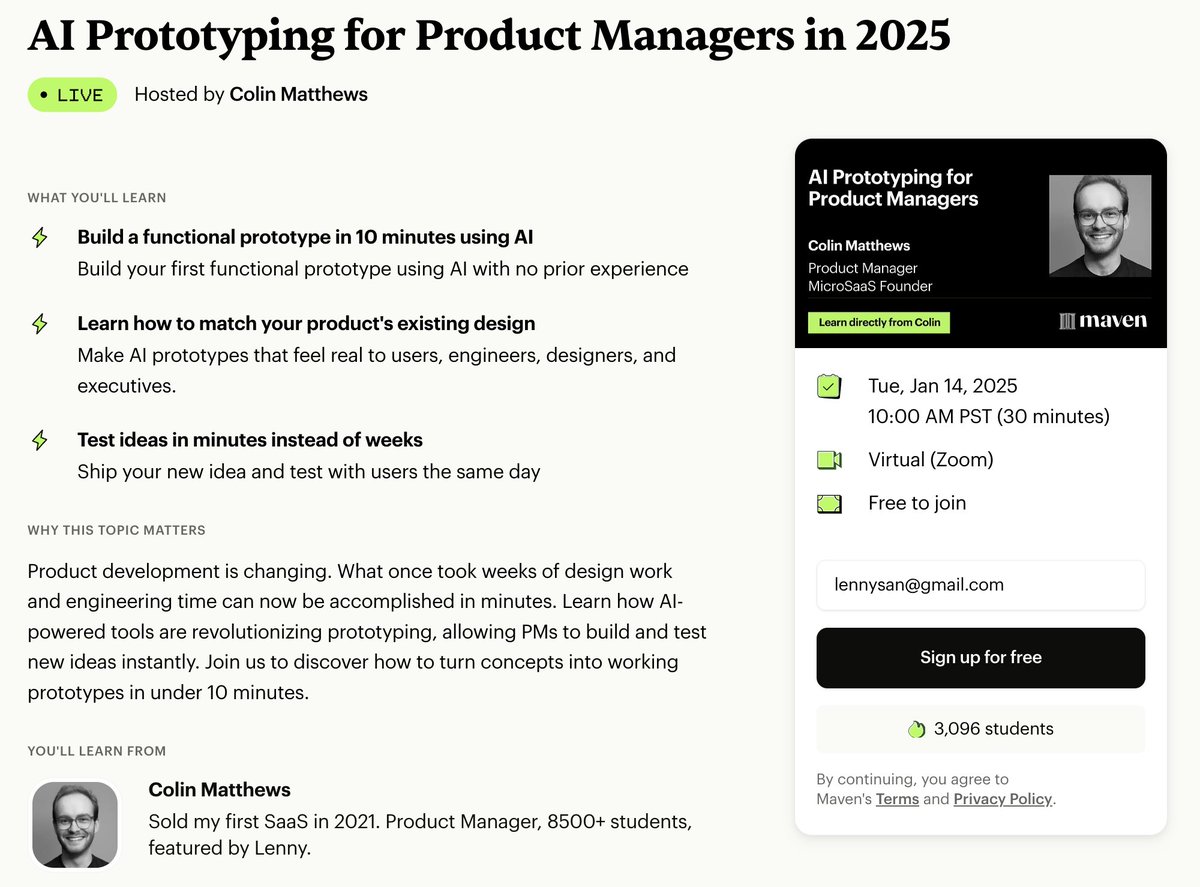Image resolution: width=1200 pixels, height=887 pixels.
Task: Click the 'YOU'LL LEARN FROM' section label
Action: [97, 751]
